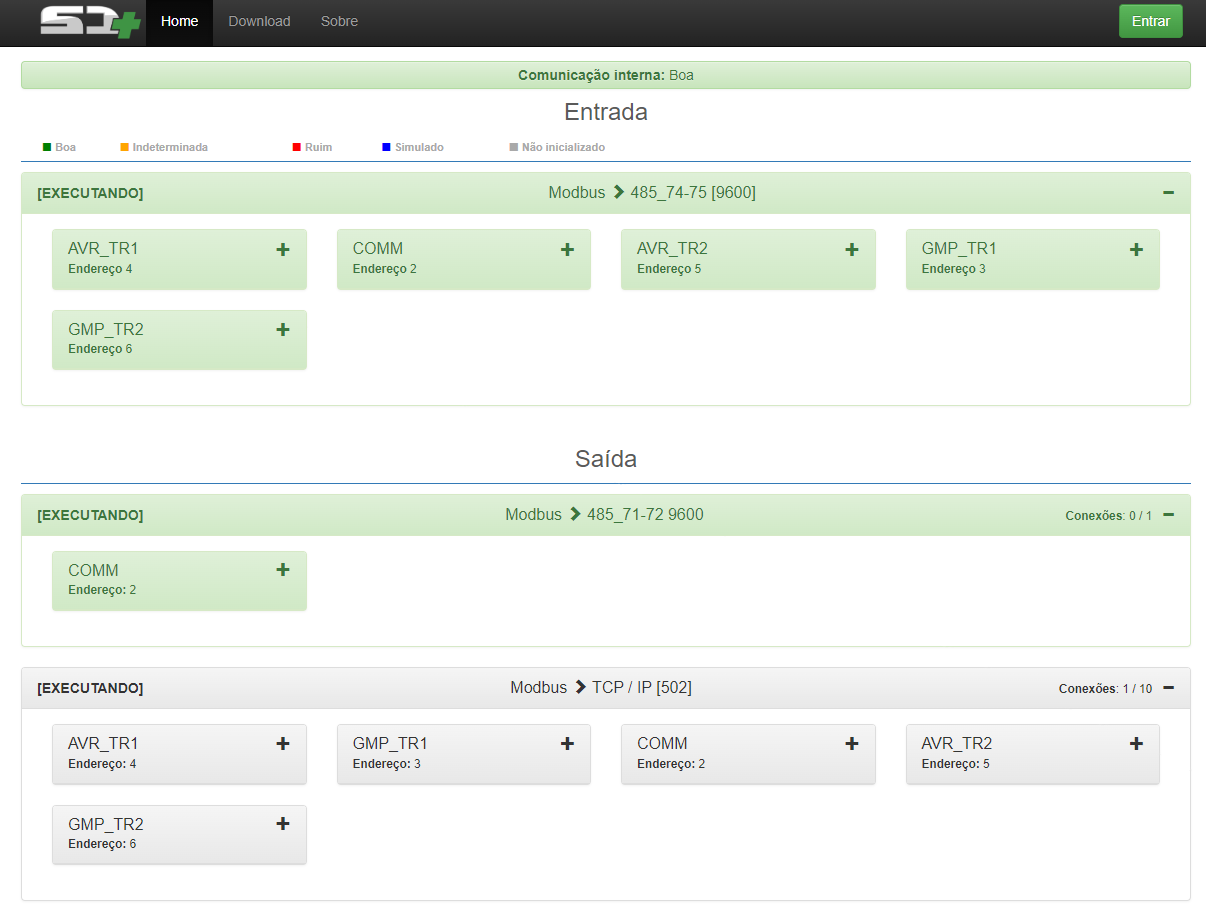The image size is (1206, 918).
Task: Click [EXECUTANDO] status of 485_74-75 panel
Action: tap(90, 193)
